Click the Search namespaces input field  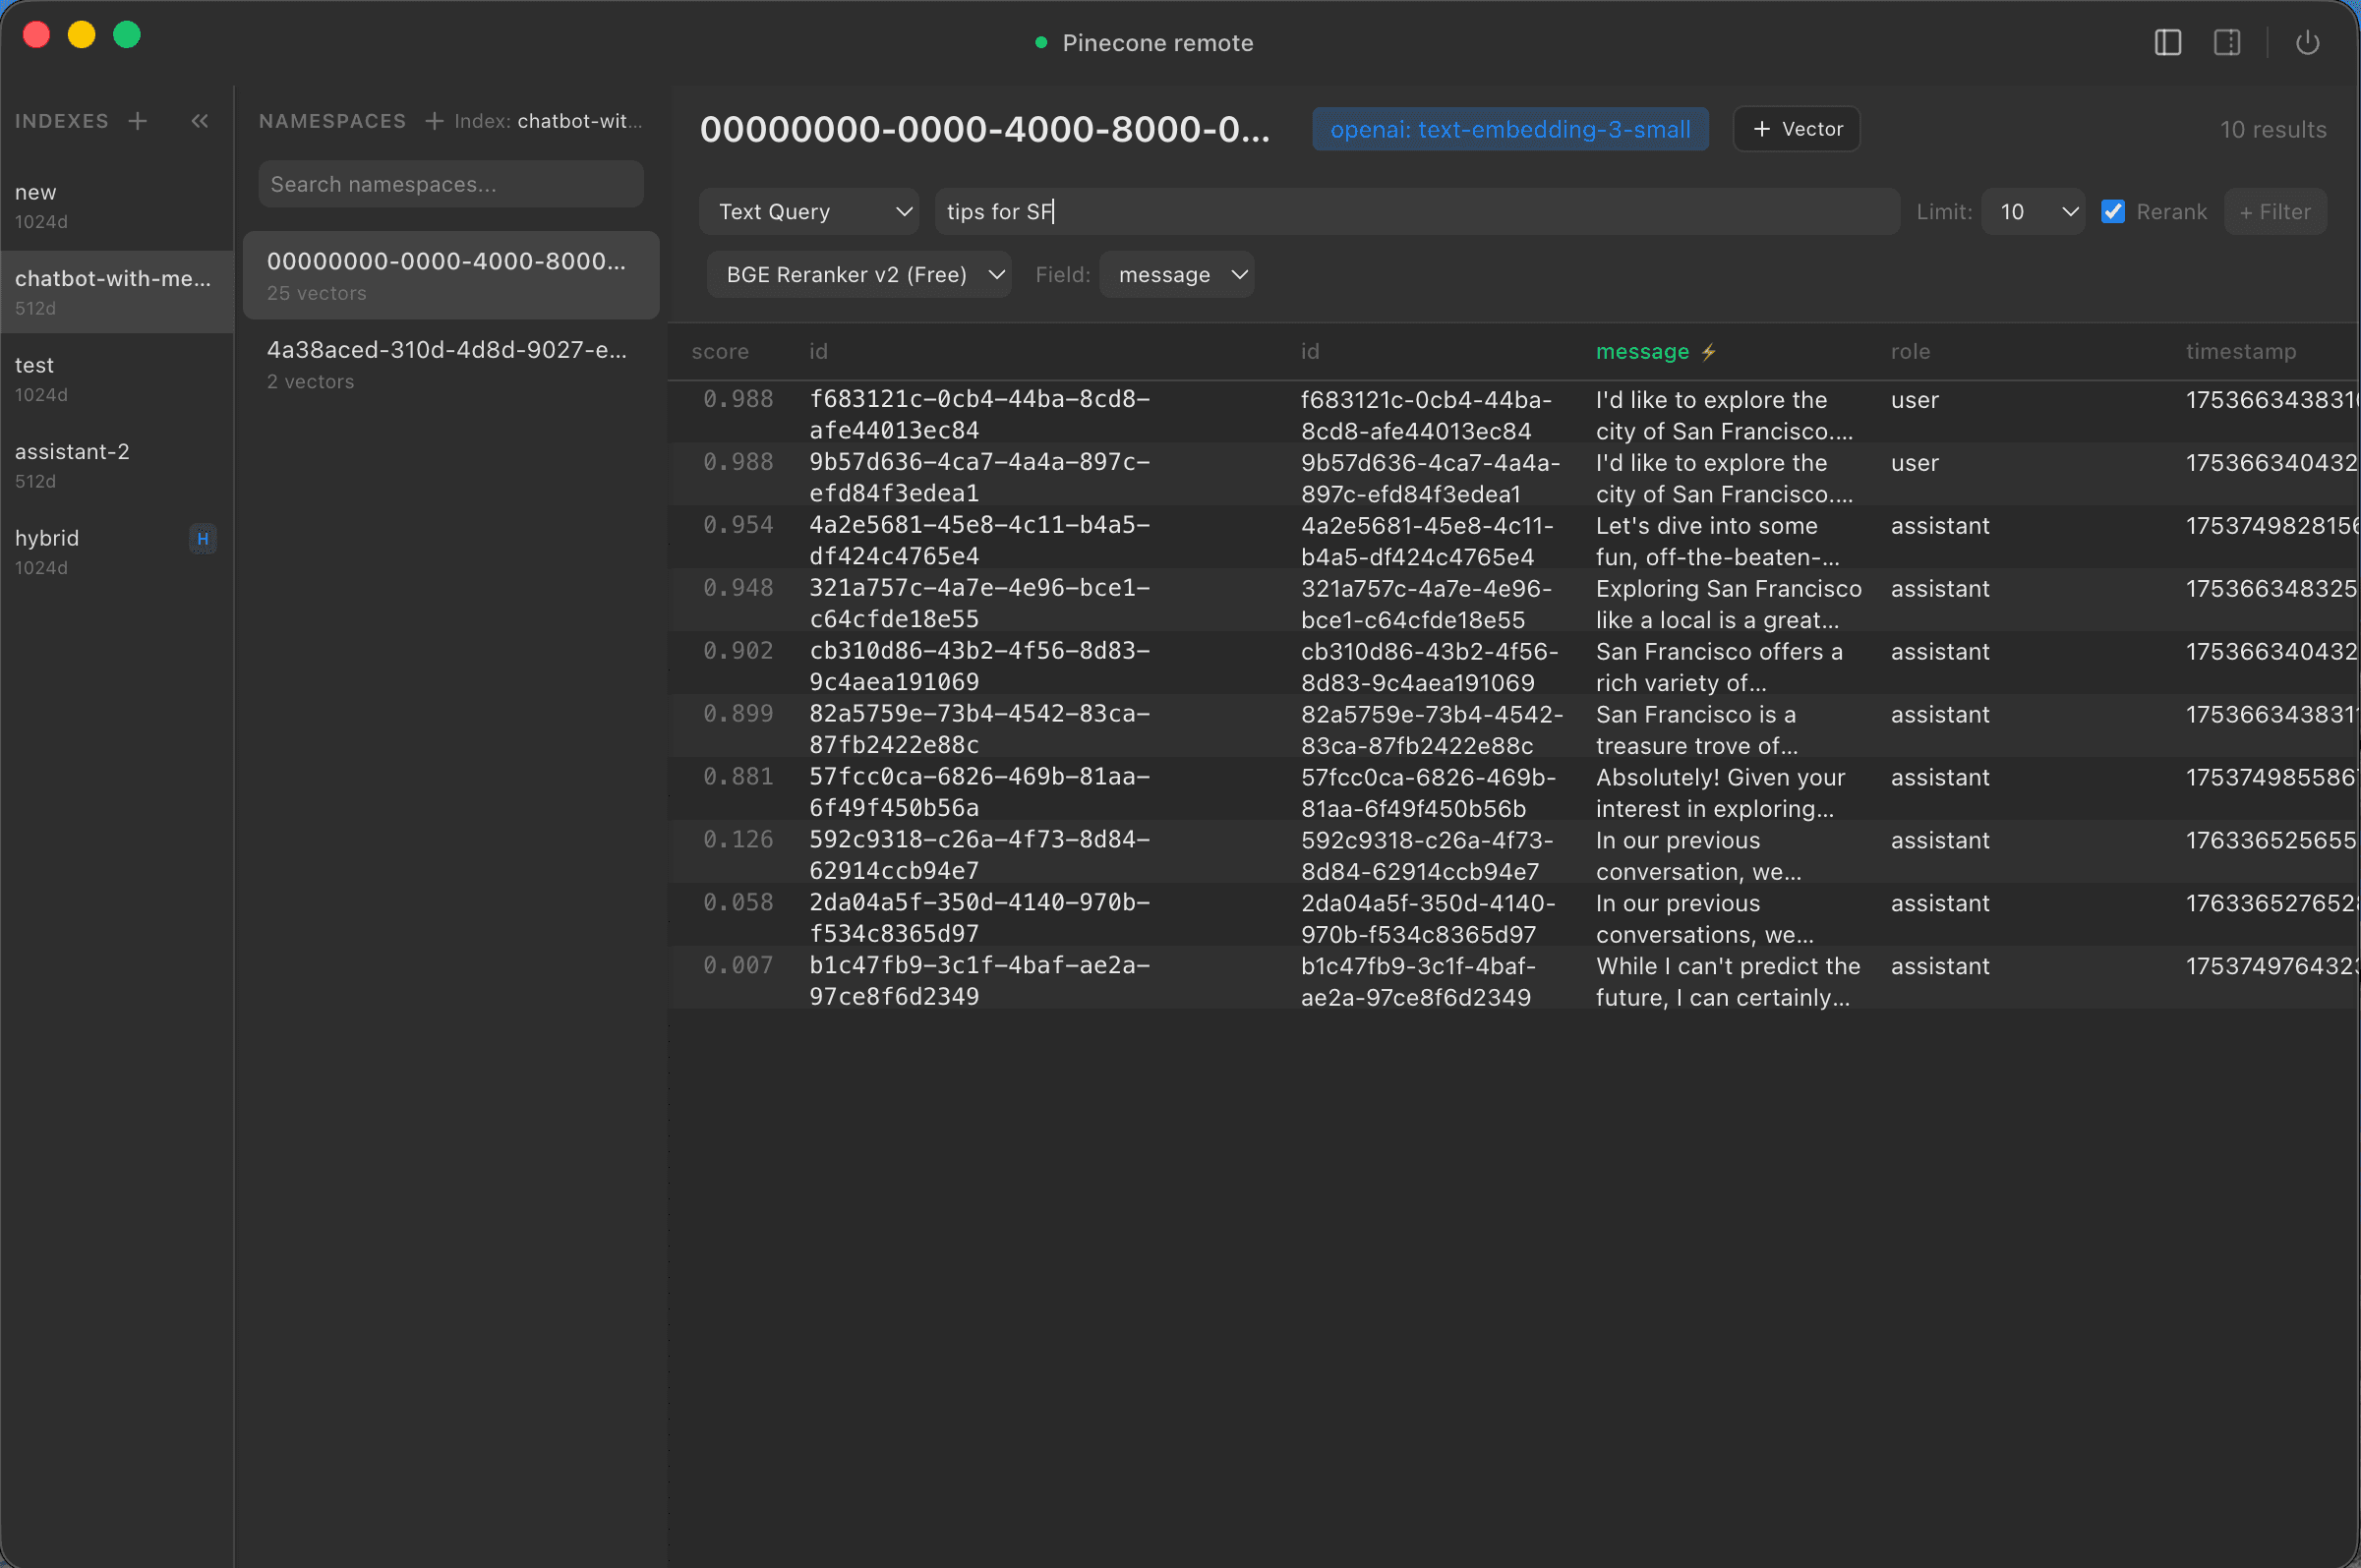pyautogui.click(x=450, y=184)
